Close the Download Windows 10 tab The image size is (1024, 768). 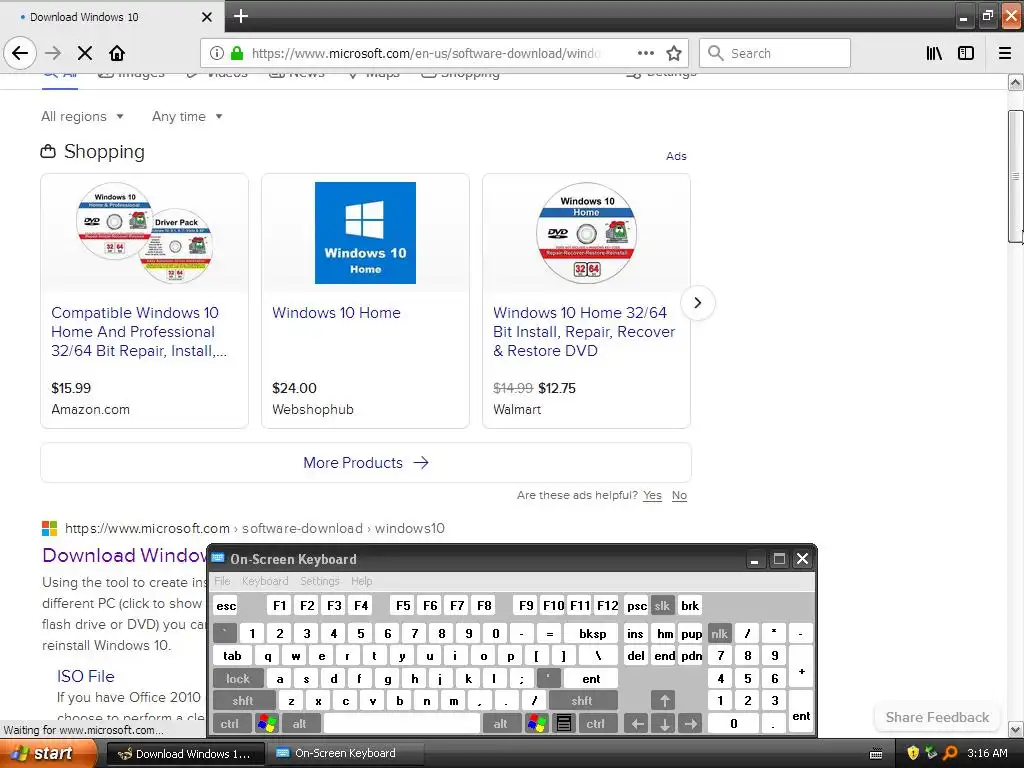[206, 17]
